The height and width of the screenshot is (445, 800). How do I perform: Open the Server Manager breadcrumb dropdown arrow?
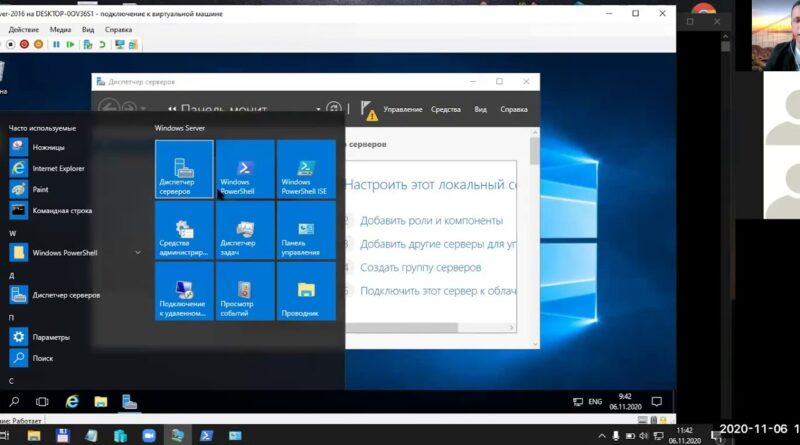tap(318, 109)
